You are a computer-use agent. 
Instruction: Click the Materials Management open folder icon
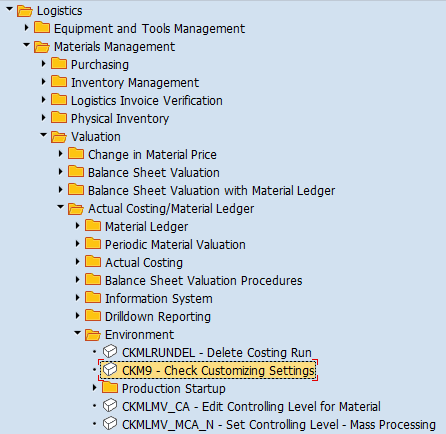(x=42, y=47)
